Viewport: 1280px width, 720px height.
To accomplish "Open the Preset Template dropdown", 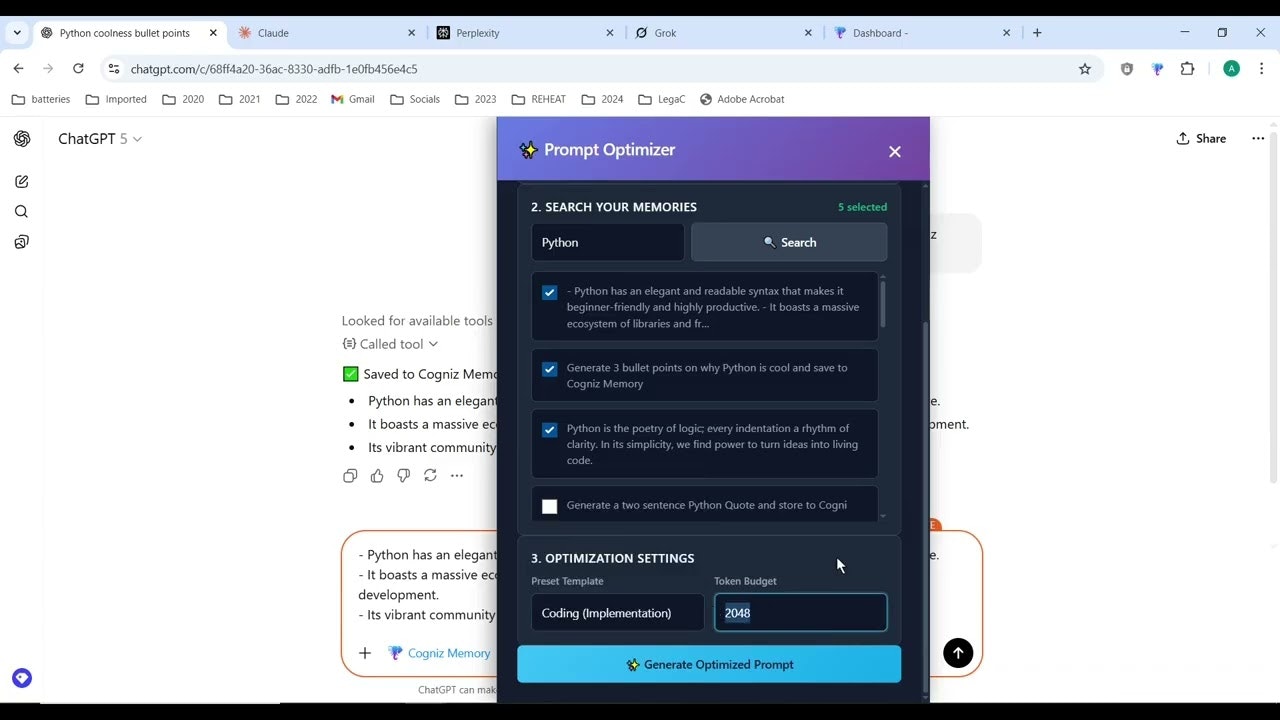I will [x=617, y=613].
